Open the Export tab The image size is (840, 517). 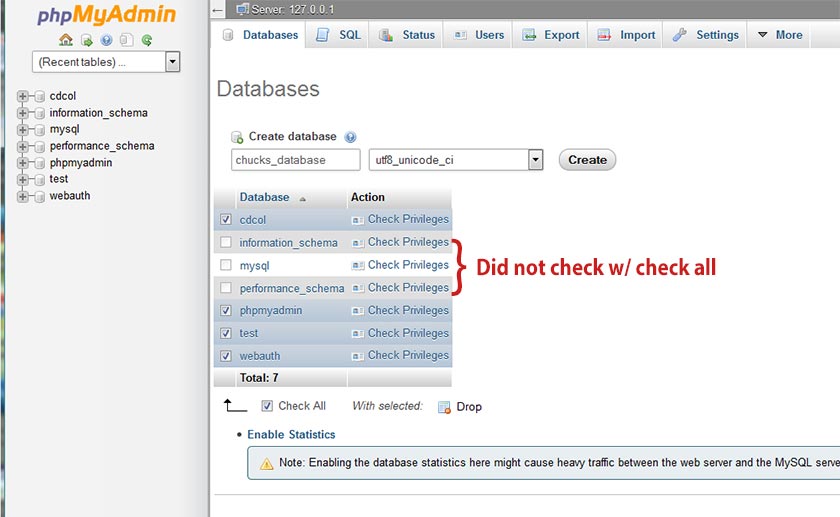[551, 35]
